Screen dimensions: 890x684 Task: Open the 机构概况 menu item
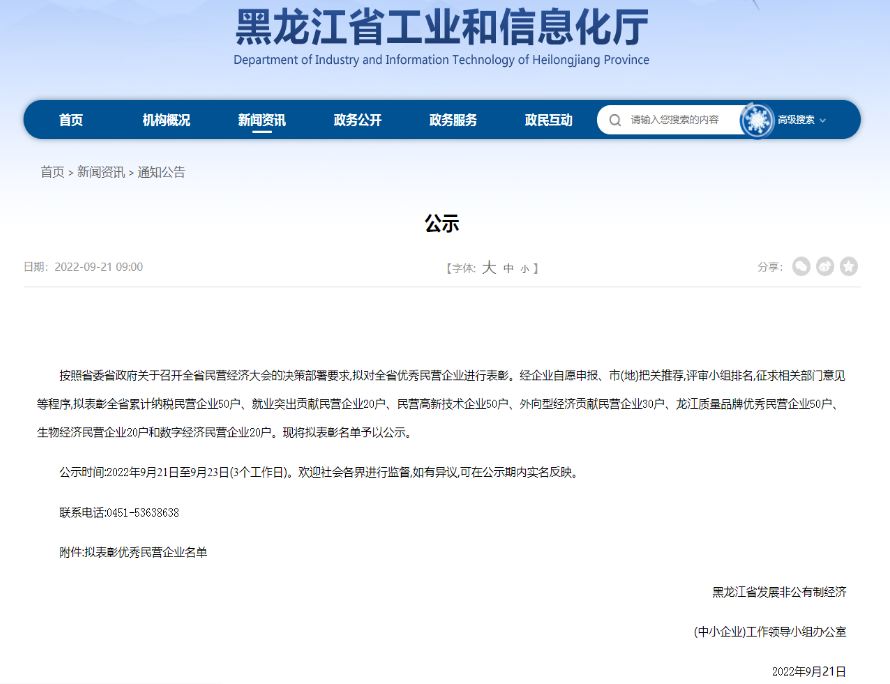(166, 120)
